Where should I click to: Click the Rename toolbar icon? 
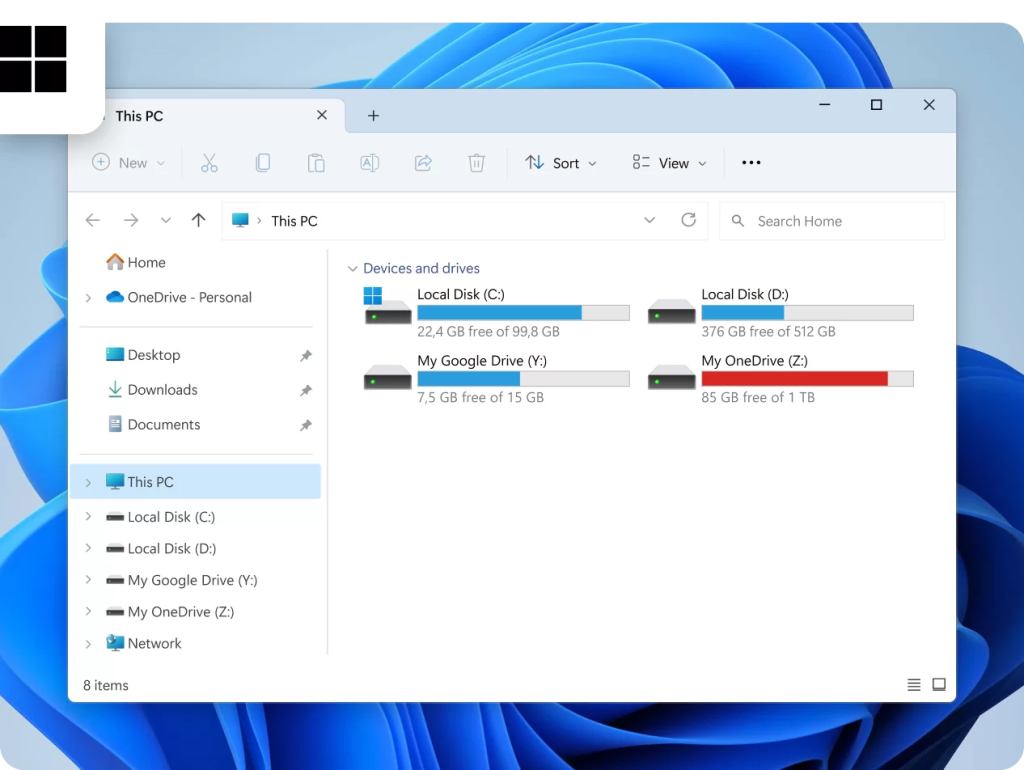pyautogui.click(x=369, y=162)
